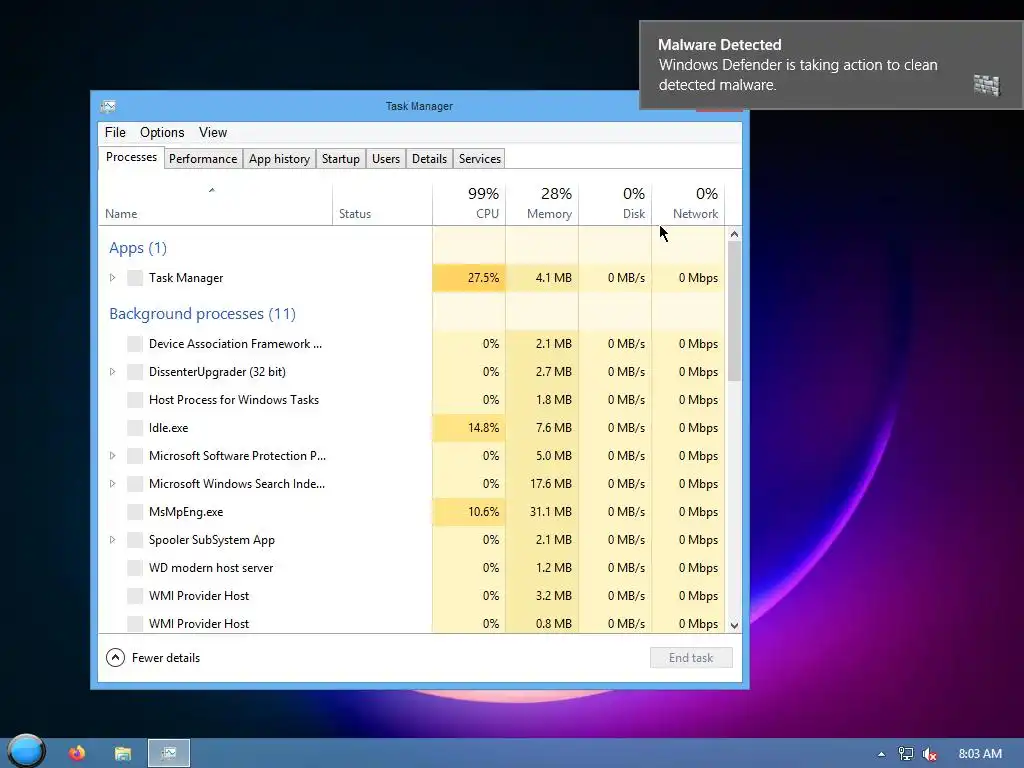The width and height of the screenshot is (1024, 768).
Task: Click the 14.8% CPU cell
Action: (x=469, y=428)
